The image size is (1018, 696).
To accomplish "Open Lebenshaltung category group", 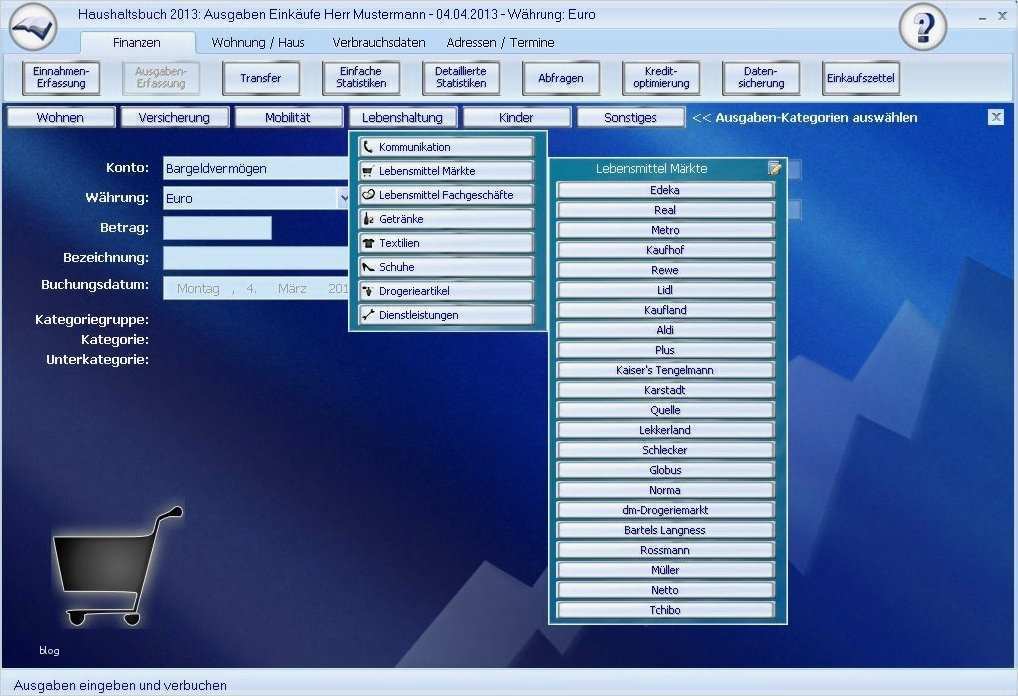I will click(403, 118).
